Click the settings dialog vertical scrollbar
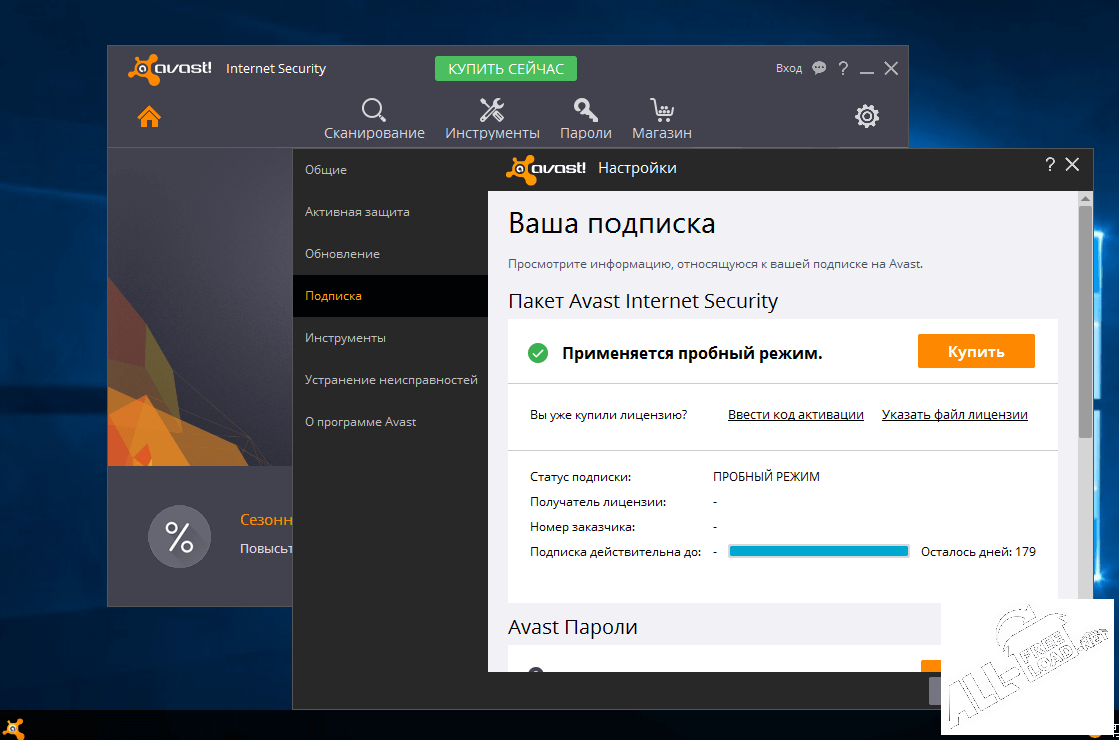The width and height of the screenshot is (1119, 740). [1085, 320]
